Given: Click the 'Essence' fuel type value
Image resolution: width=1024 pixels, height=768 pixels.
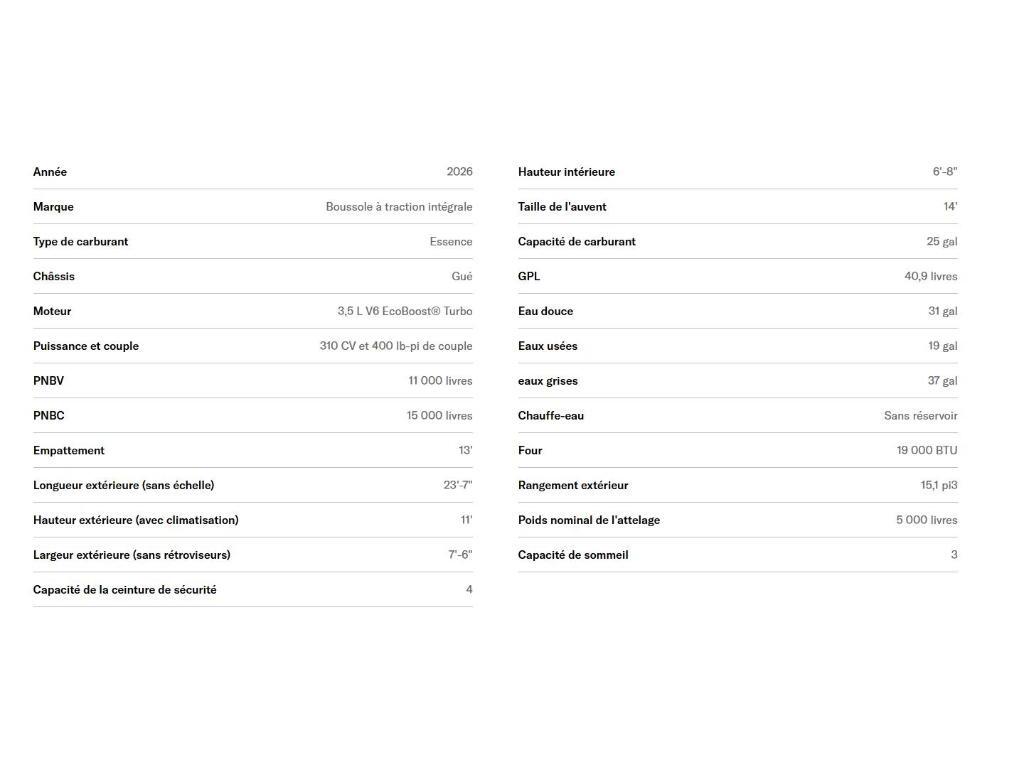Looking at the screenshot, I should 451,242.
